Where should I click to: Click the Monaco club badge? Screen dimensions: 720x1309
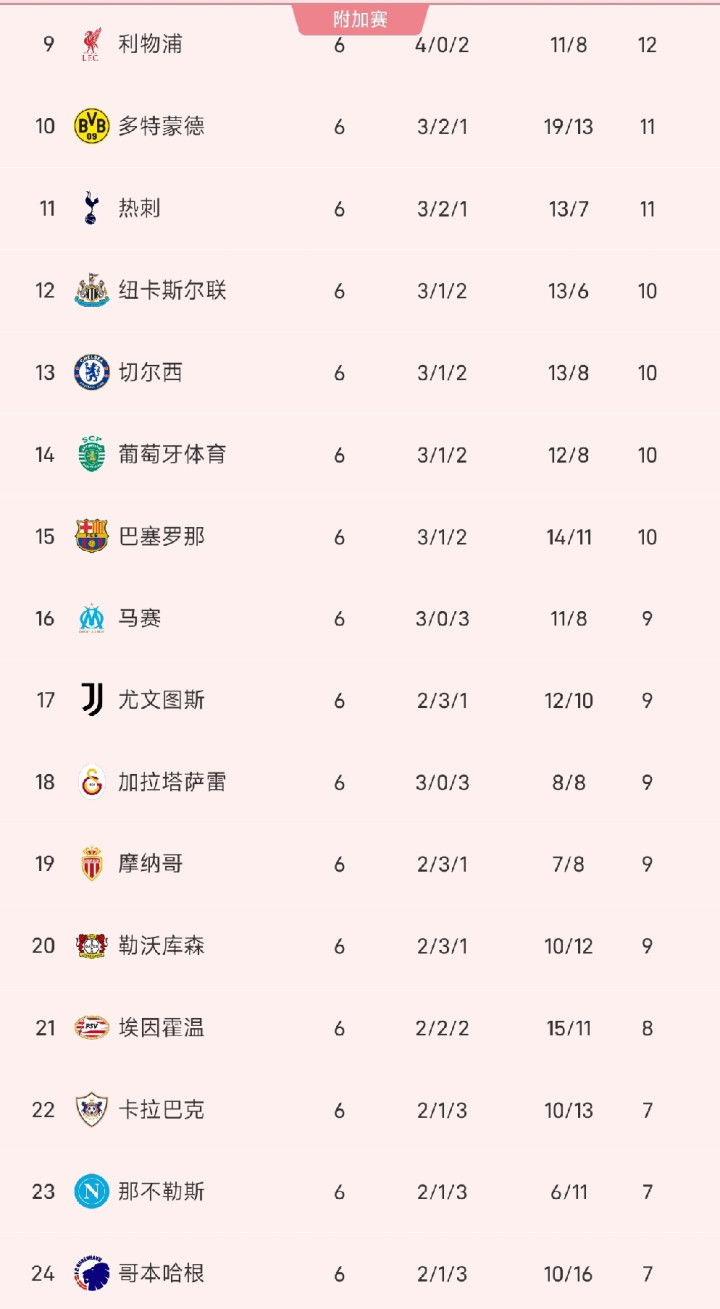pos(91,864)
